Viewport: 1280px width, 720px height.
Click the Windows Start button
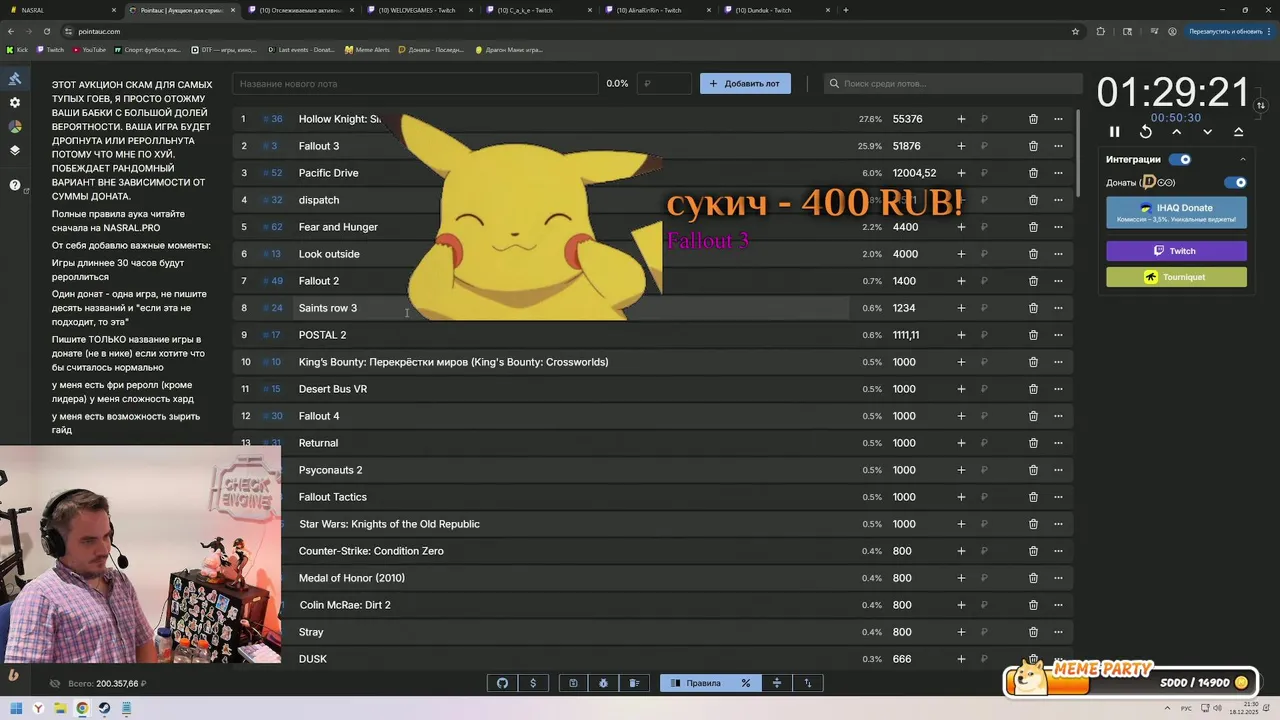16,708
